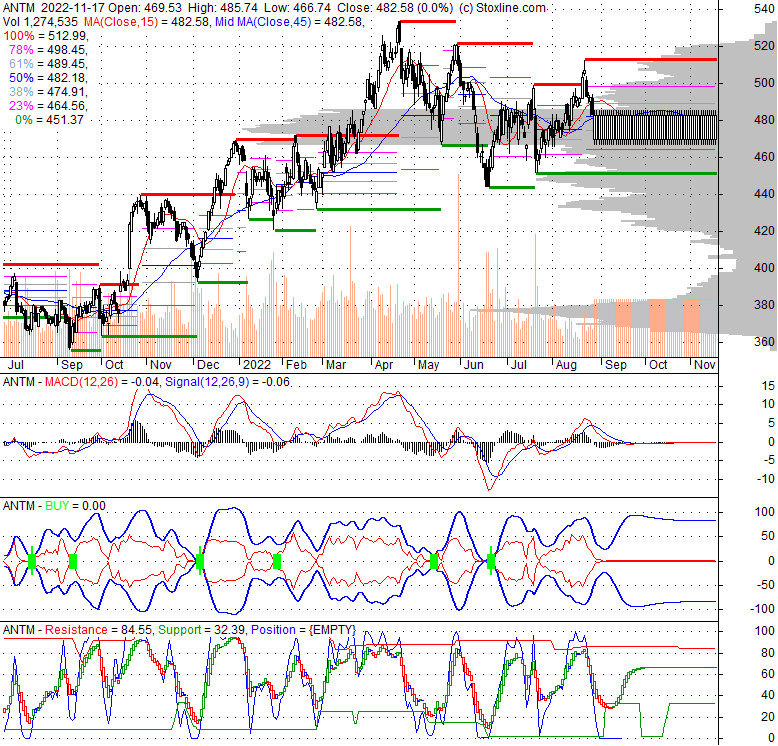Click the High: 485.74 value
The width and height of the screenshot is (778, 746).
tap(224, 8)
